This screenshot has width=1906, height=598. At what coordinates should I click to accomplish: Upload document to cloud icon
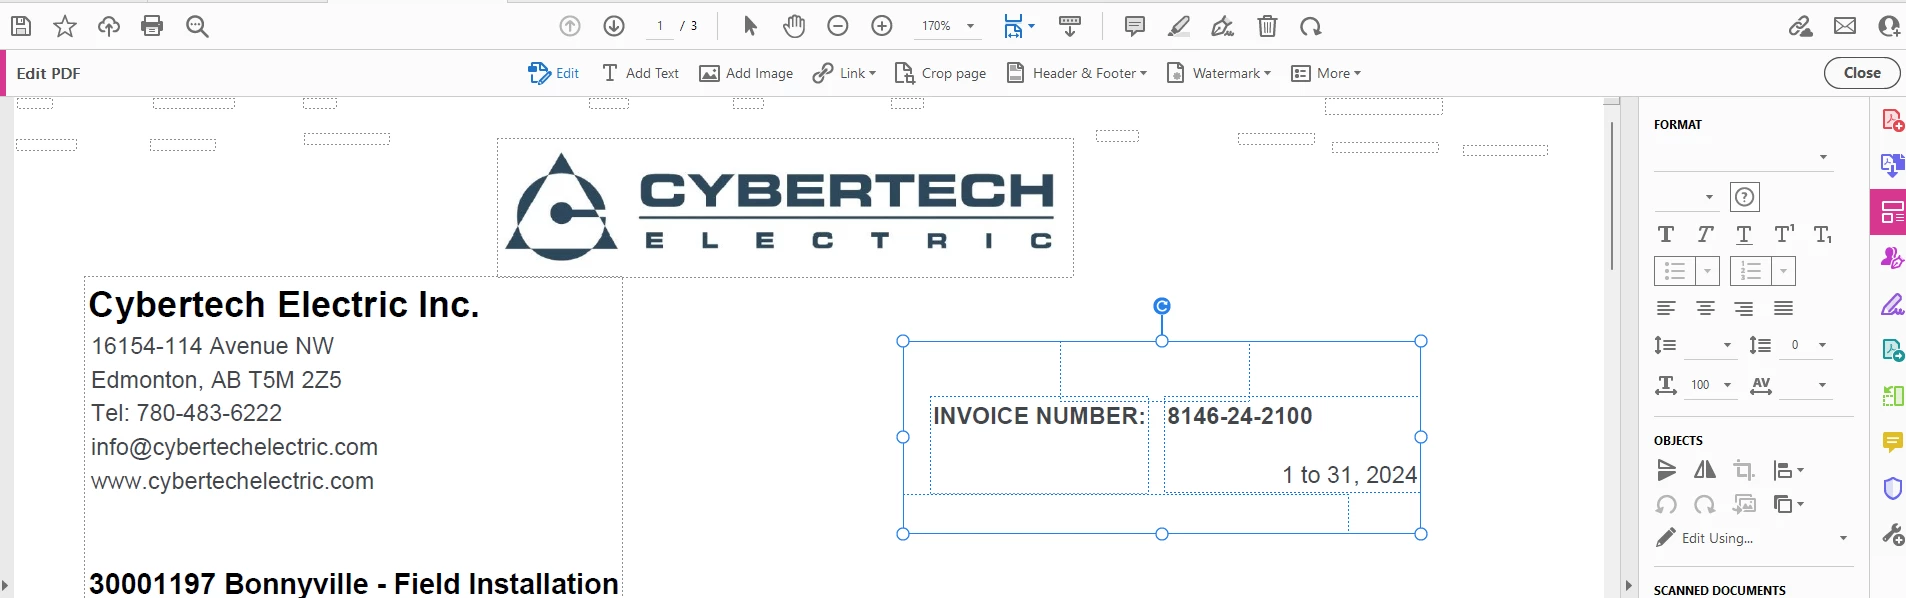click(x=108, y=26)
